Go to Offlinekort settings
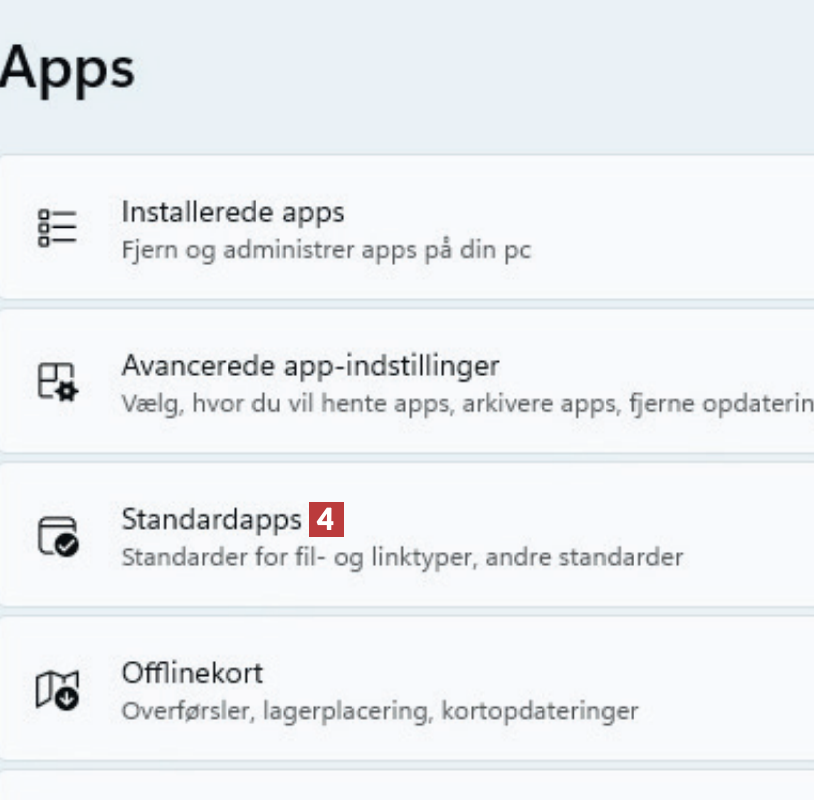The width and height of the screenshot is (814, 800). click(192, 673)
